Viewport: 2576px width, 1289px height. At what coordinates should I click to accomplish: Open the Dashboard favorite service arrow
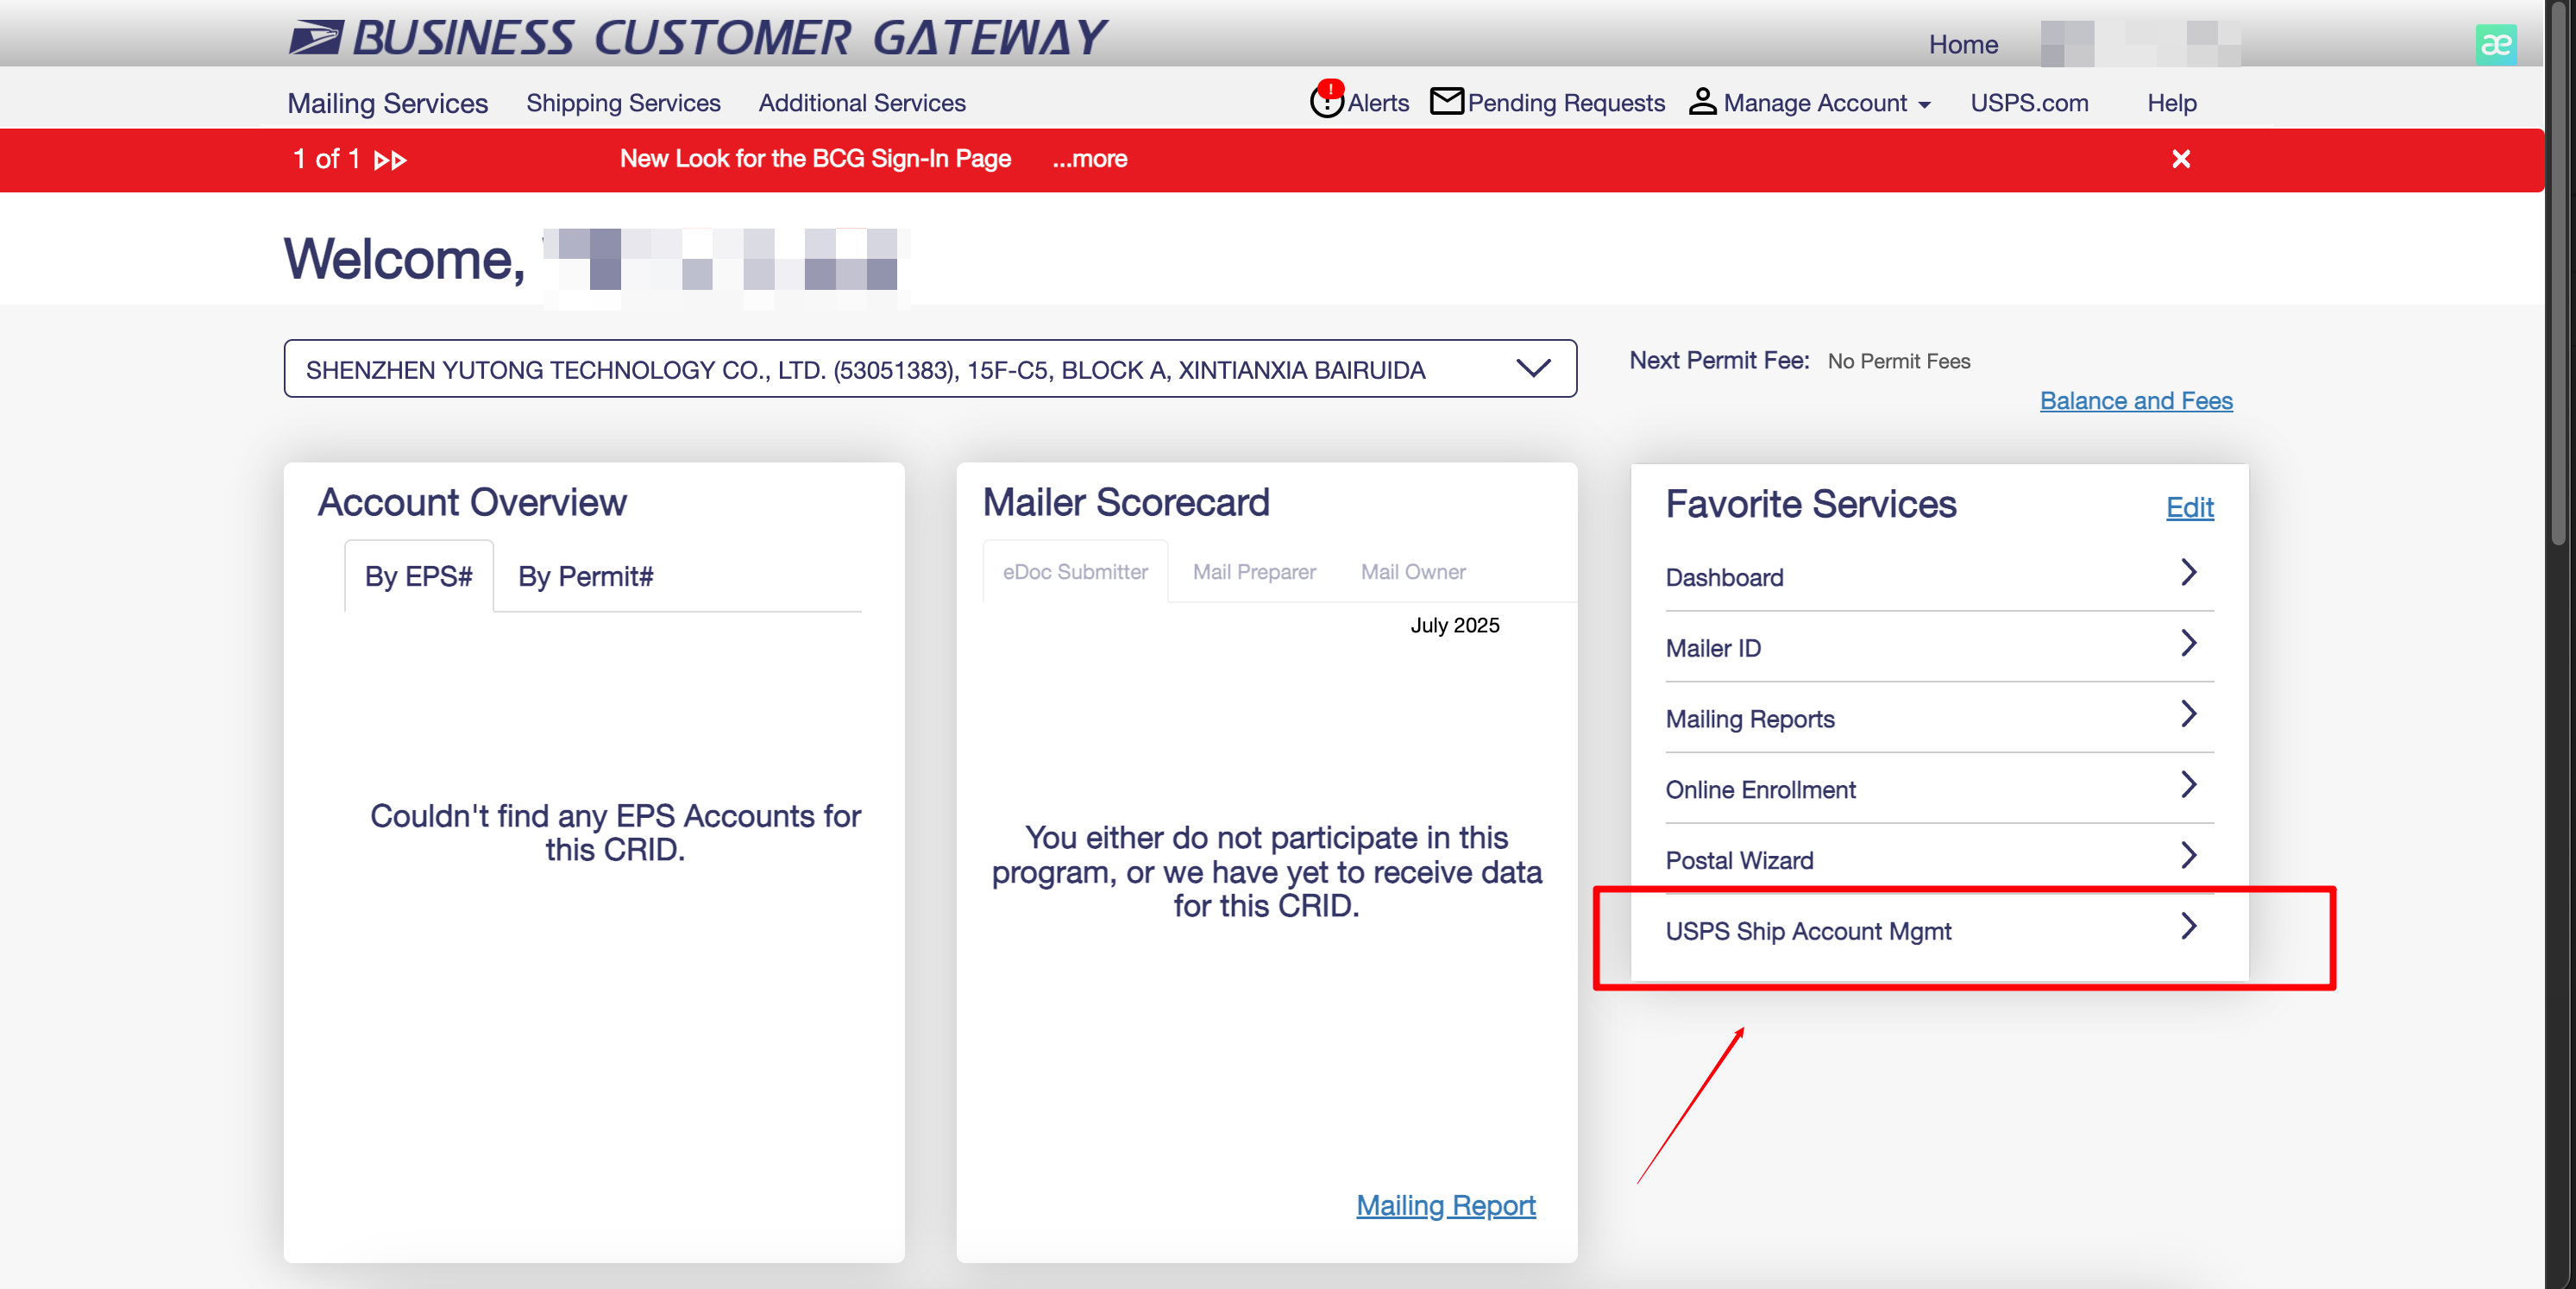click(x=2188, y=573)
